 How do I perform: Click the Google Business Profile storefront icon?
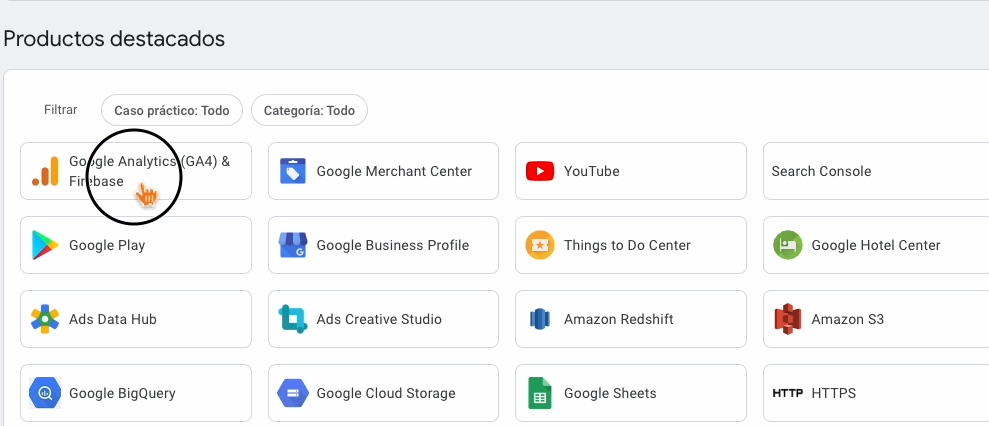(x=292, y=245)
